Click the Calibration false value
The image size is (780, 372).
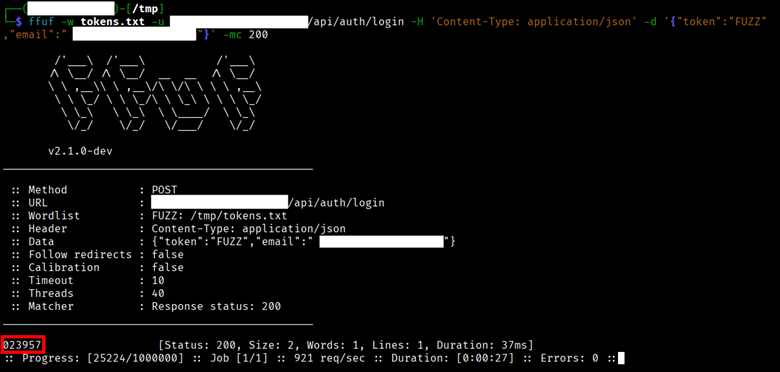(x=168, y=268)
